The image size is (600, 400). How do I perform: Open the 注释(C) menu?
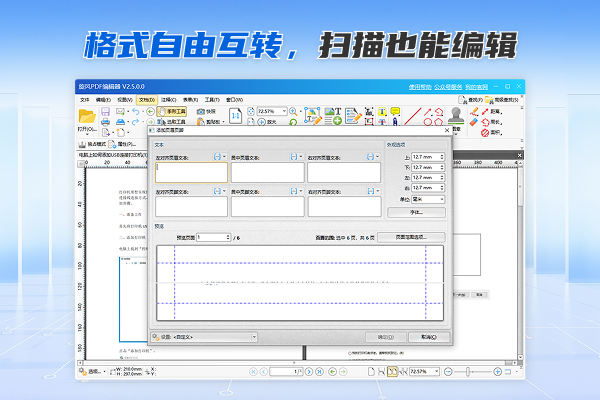(x=168, y=100)
